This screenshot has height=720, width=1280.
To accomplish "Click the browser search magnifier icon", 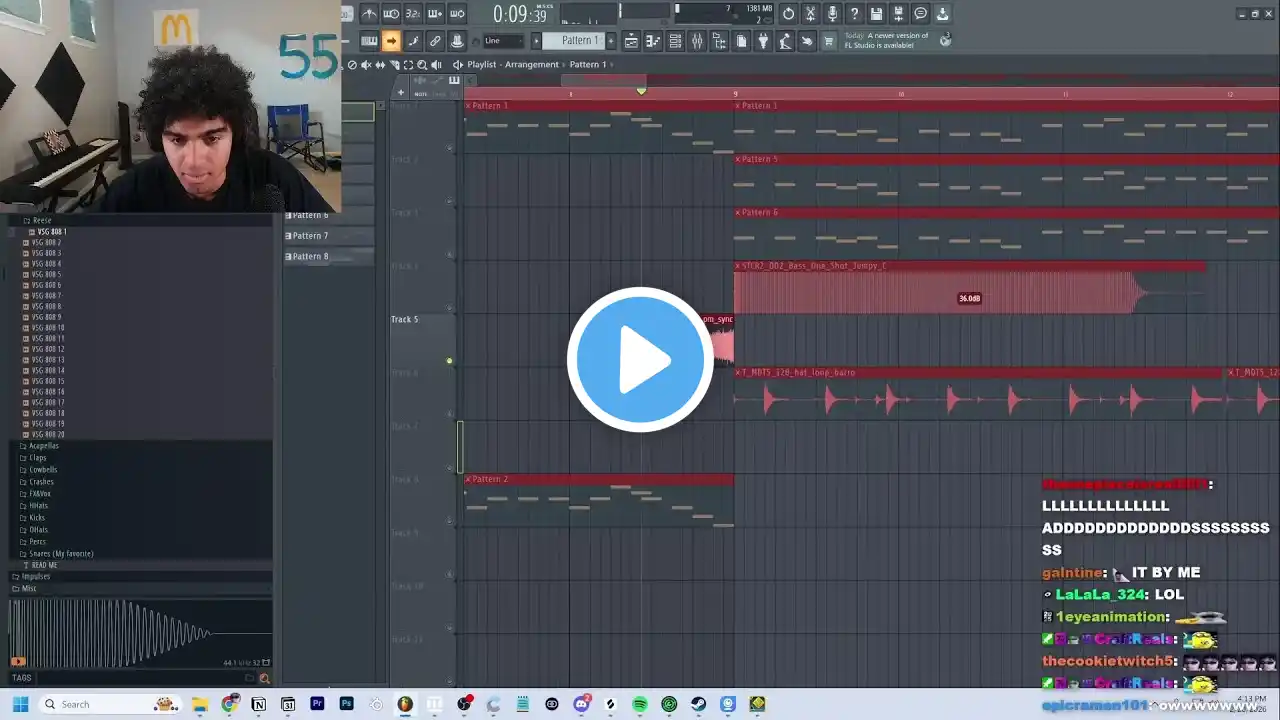I will [x=264, y=678].
